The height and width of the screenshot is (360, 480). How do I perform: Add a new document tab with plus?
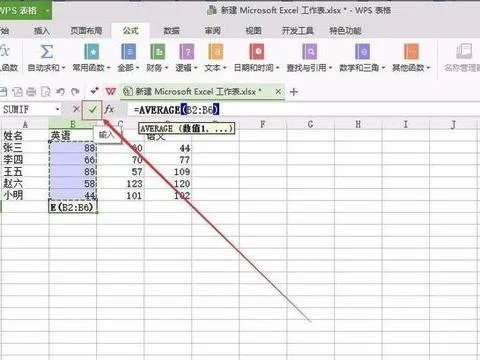294,92
